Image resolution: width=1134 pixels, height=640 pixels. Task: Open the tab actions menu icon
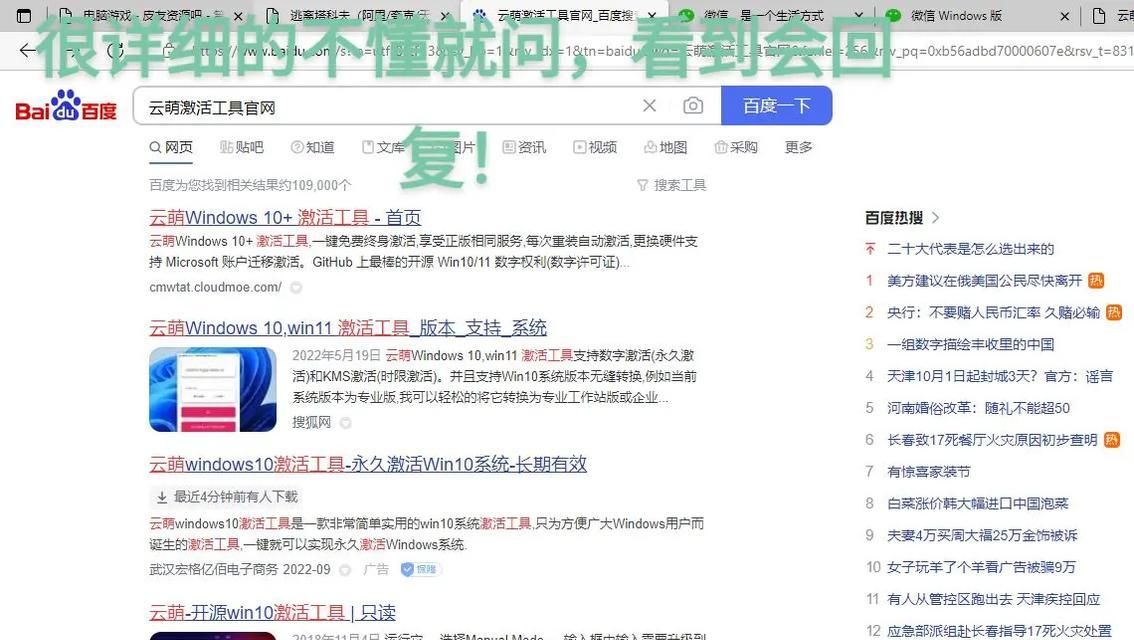click(24, 15)
